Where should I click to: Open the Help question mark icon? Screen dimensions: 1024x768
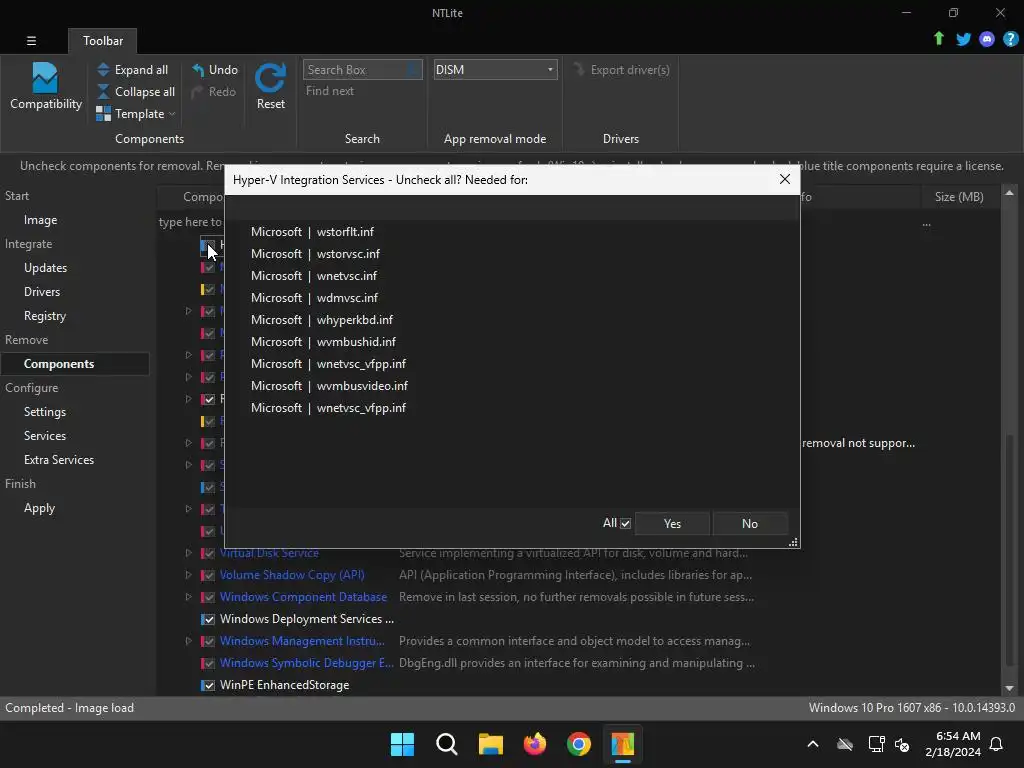[x=1010, y=39]
